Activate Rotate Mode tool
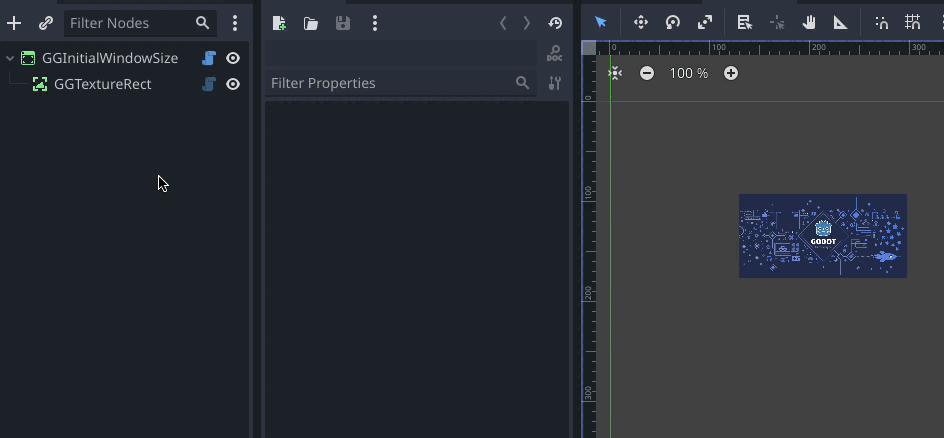 point(672,23)
